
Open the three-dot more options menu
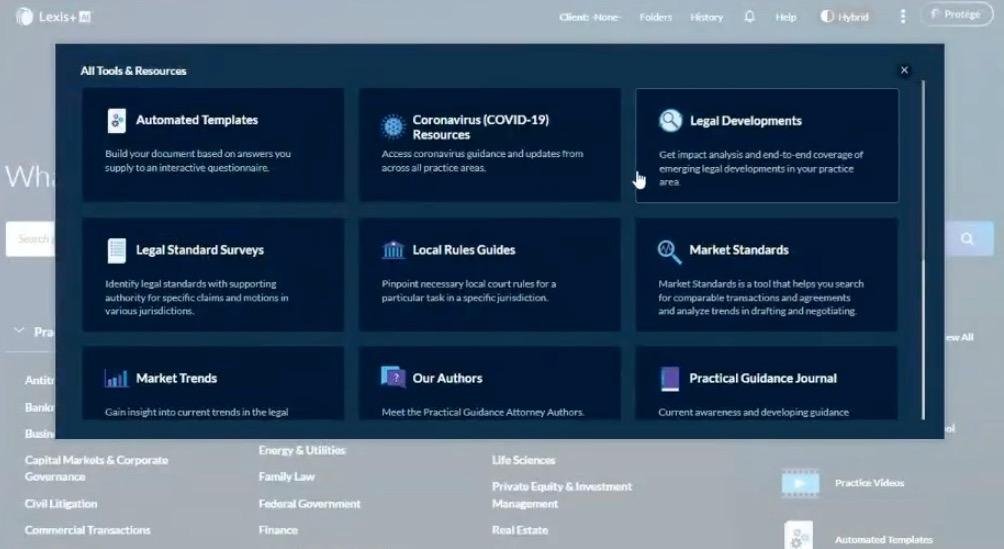903,17
